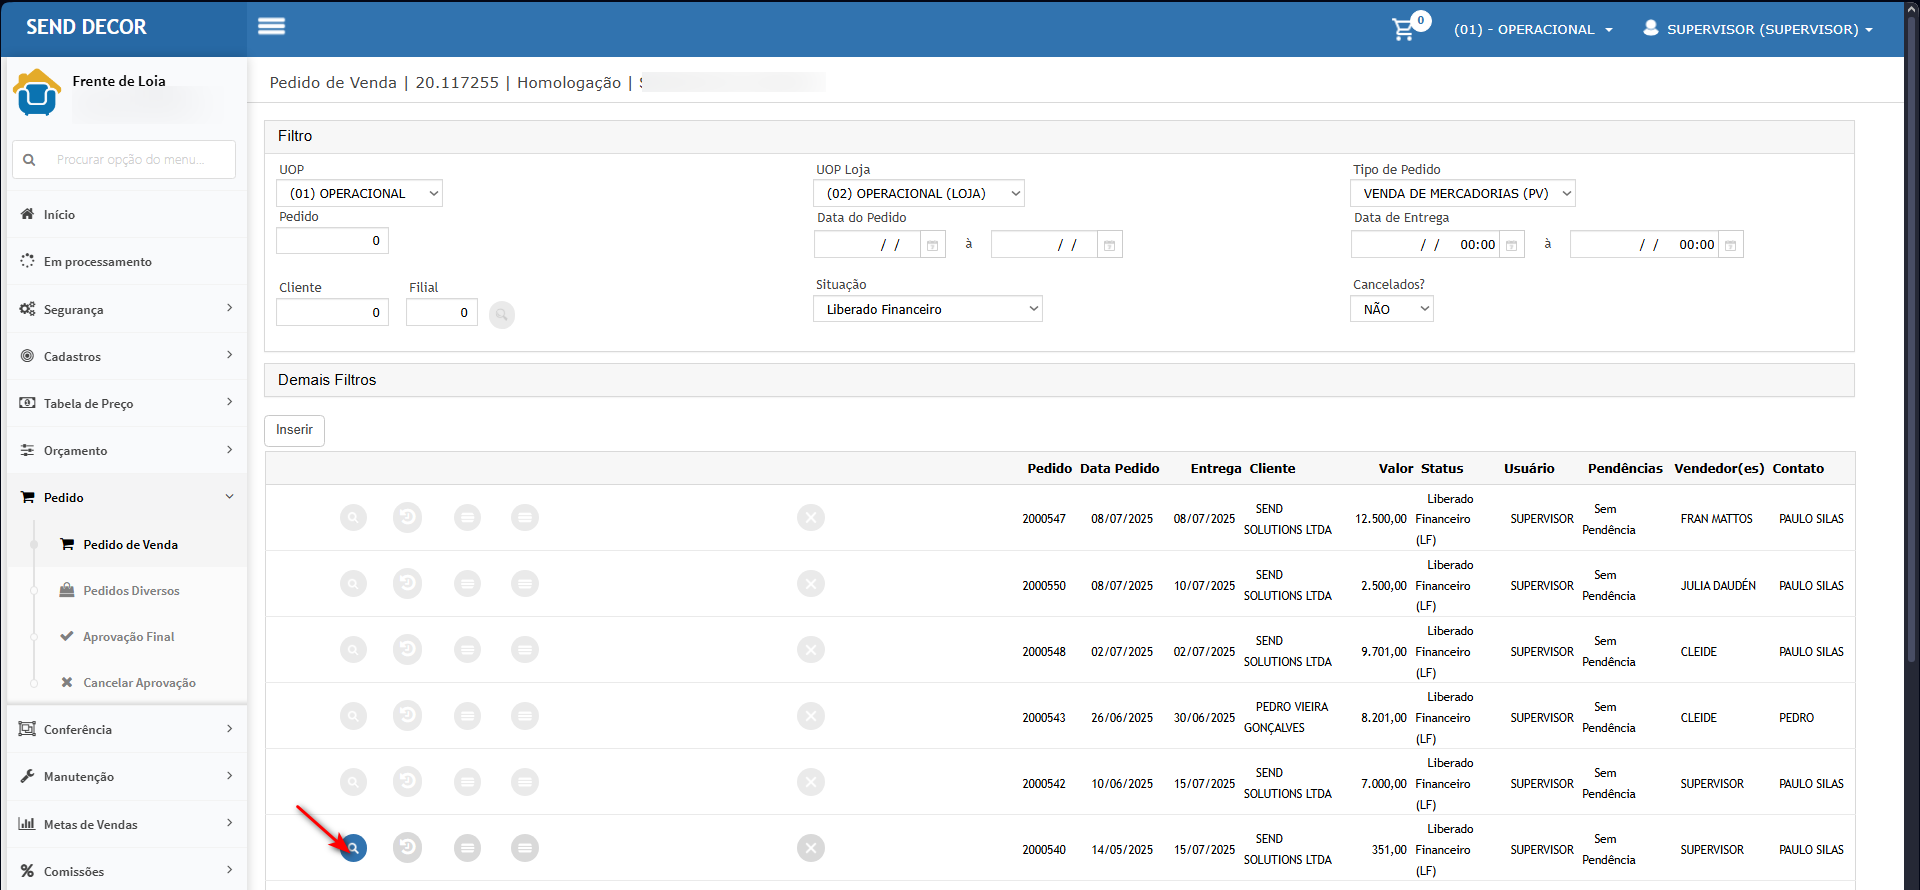The image size is (1920, 890).
Task: Toggle the hamburger menu icon
Action: click(x=271, y=27)
